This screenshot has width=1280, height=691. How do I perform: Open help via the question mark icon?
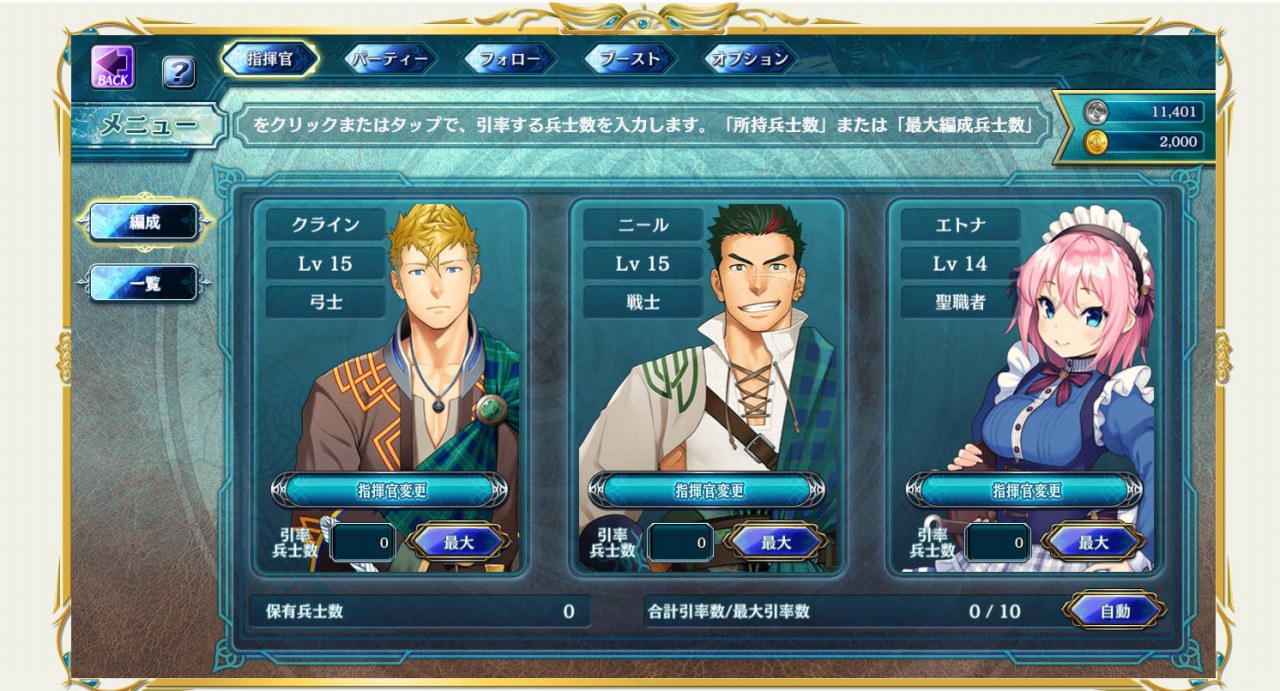point(179,71)
